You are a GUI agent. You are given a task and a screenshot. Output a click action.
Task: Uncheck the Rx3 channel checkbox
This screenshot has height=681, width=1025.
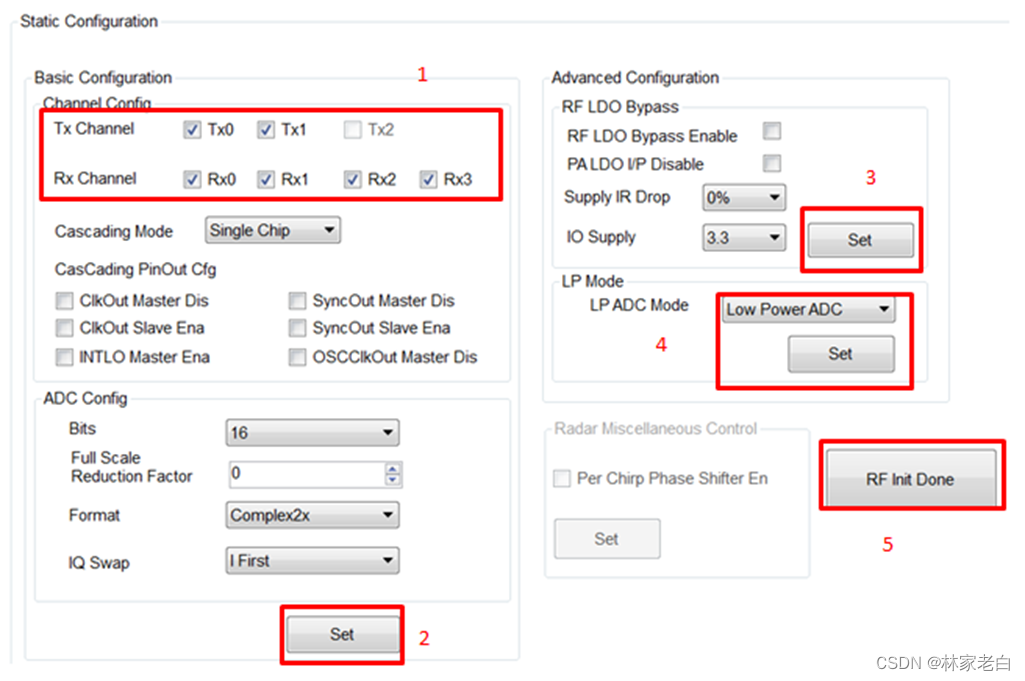click(x=429, y=179)
